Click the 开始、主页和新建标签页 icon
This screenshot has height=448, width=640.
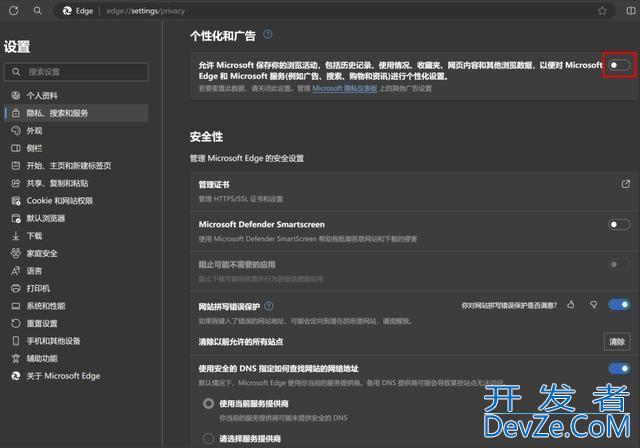pyautogui.click(x=16, y=166)
